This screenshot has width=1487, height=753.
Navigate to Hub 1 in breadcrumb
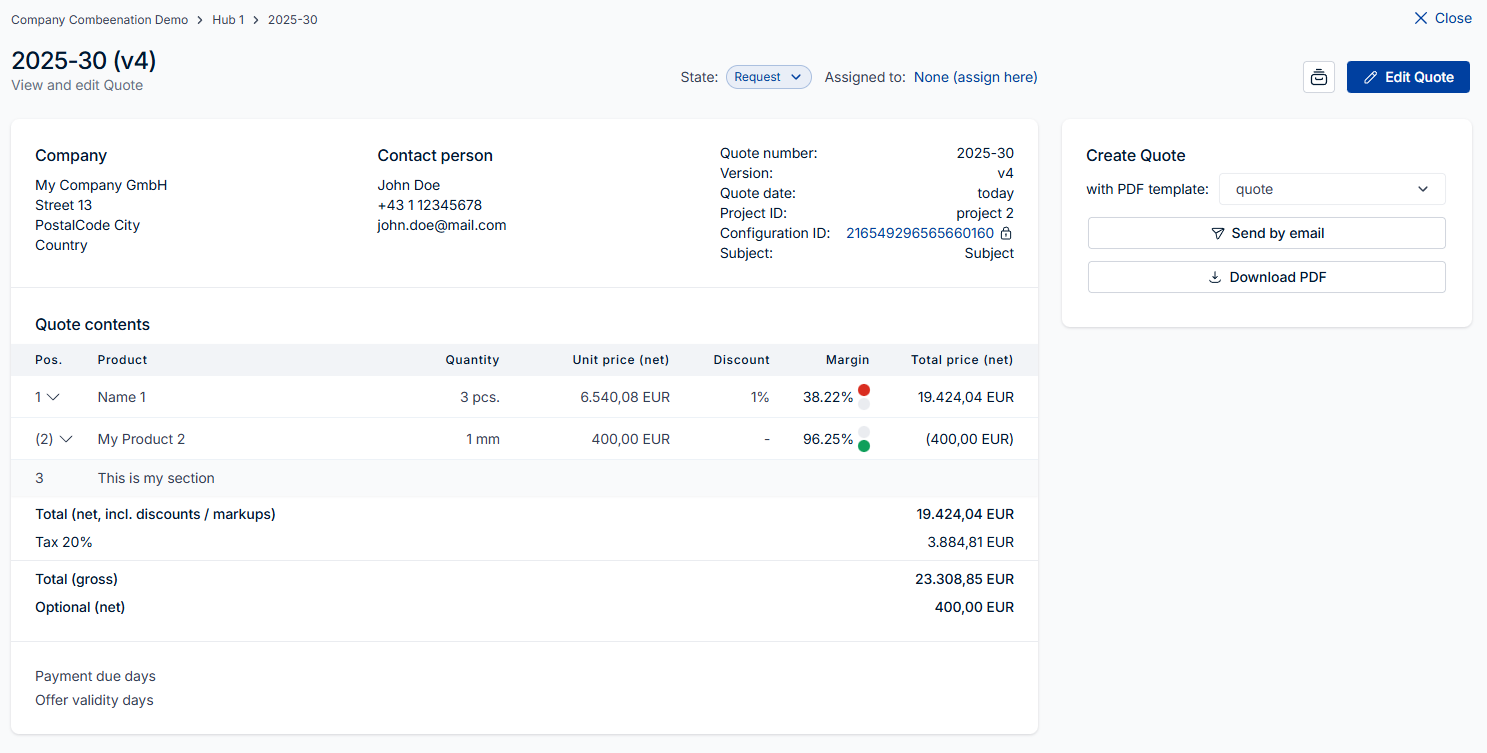click(x=228, y=20)
